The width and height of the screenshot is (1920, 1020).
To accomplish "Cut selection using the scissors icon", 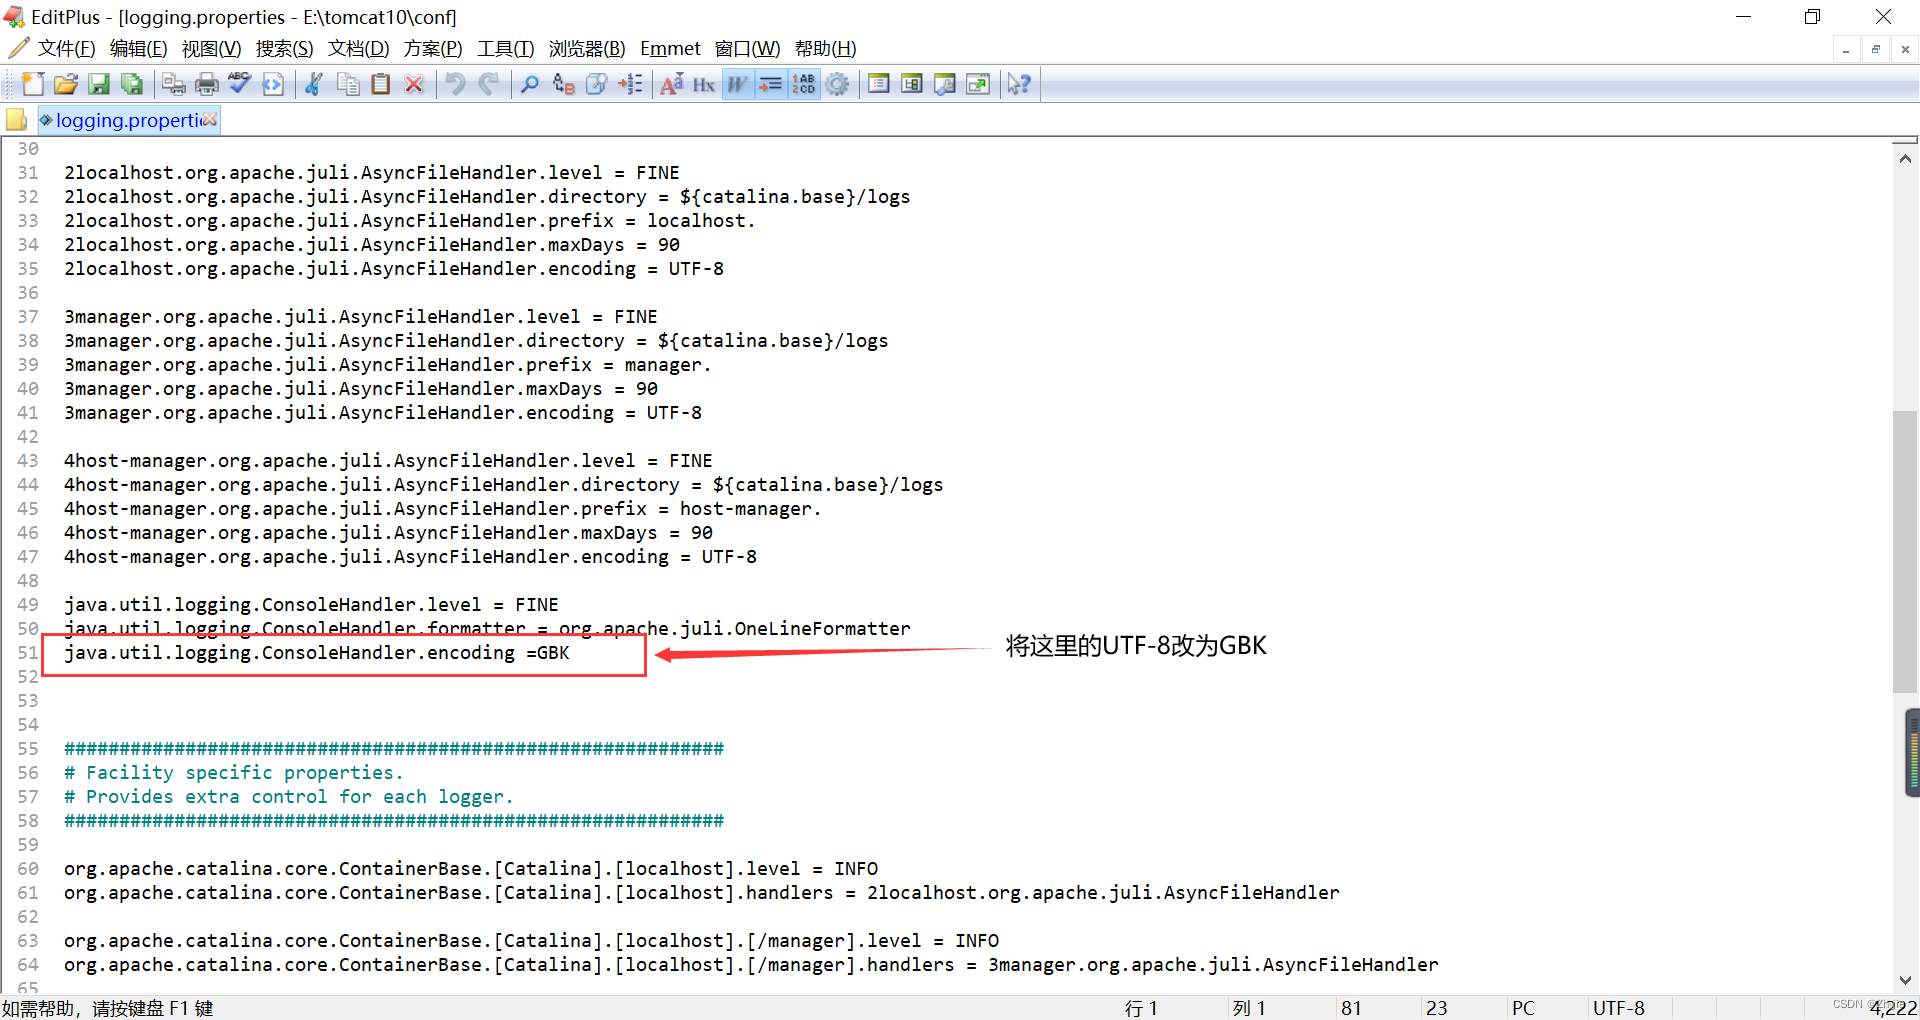I will tap(314, 84).
